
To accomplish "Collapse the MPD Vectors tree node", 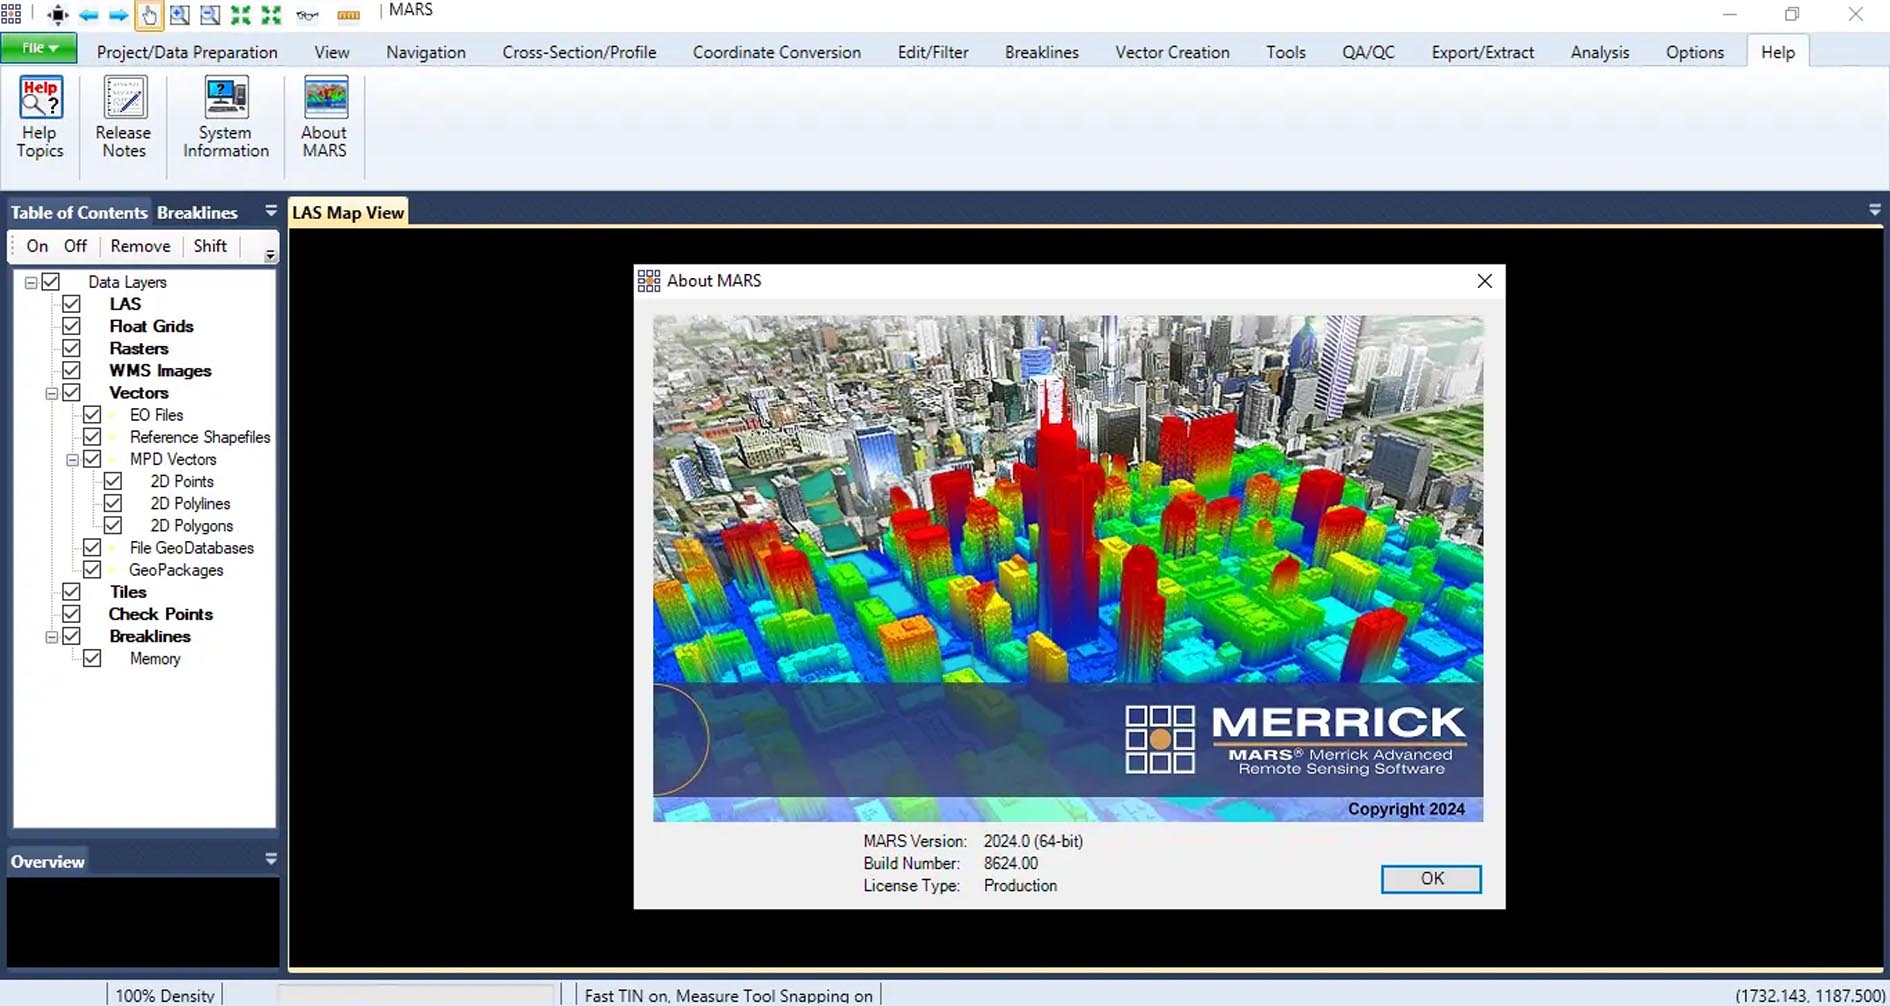I will click(x=72, y=460).
